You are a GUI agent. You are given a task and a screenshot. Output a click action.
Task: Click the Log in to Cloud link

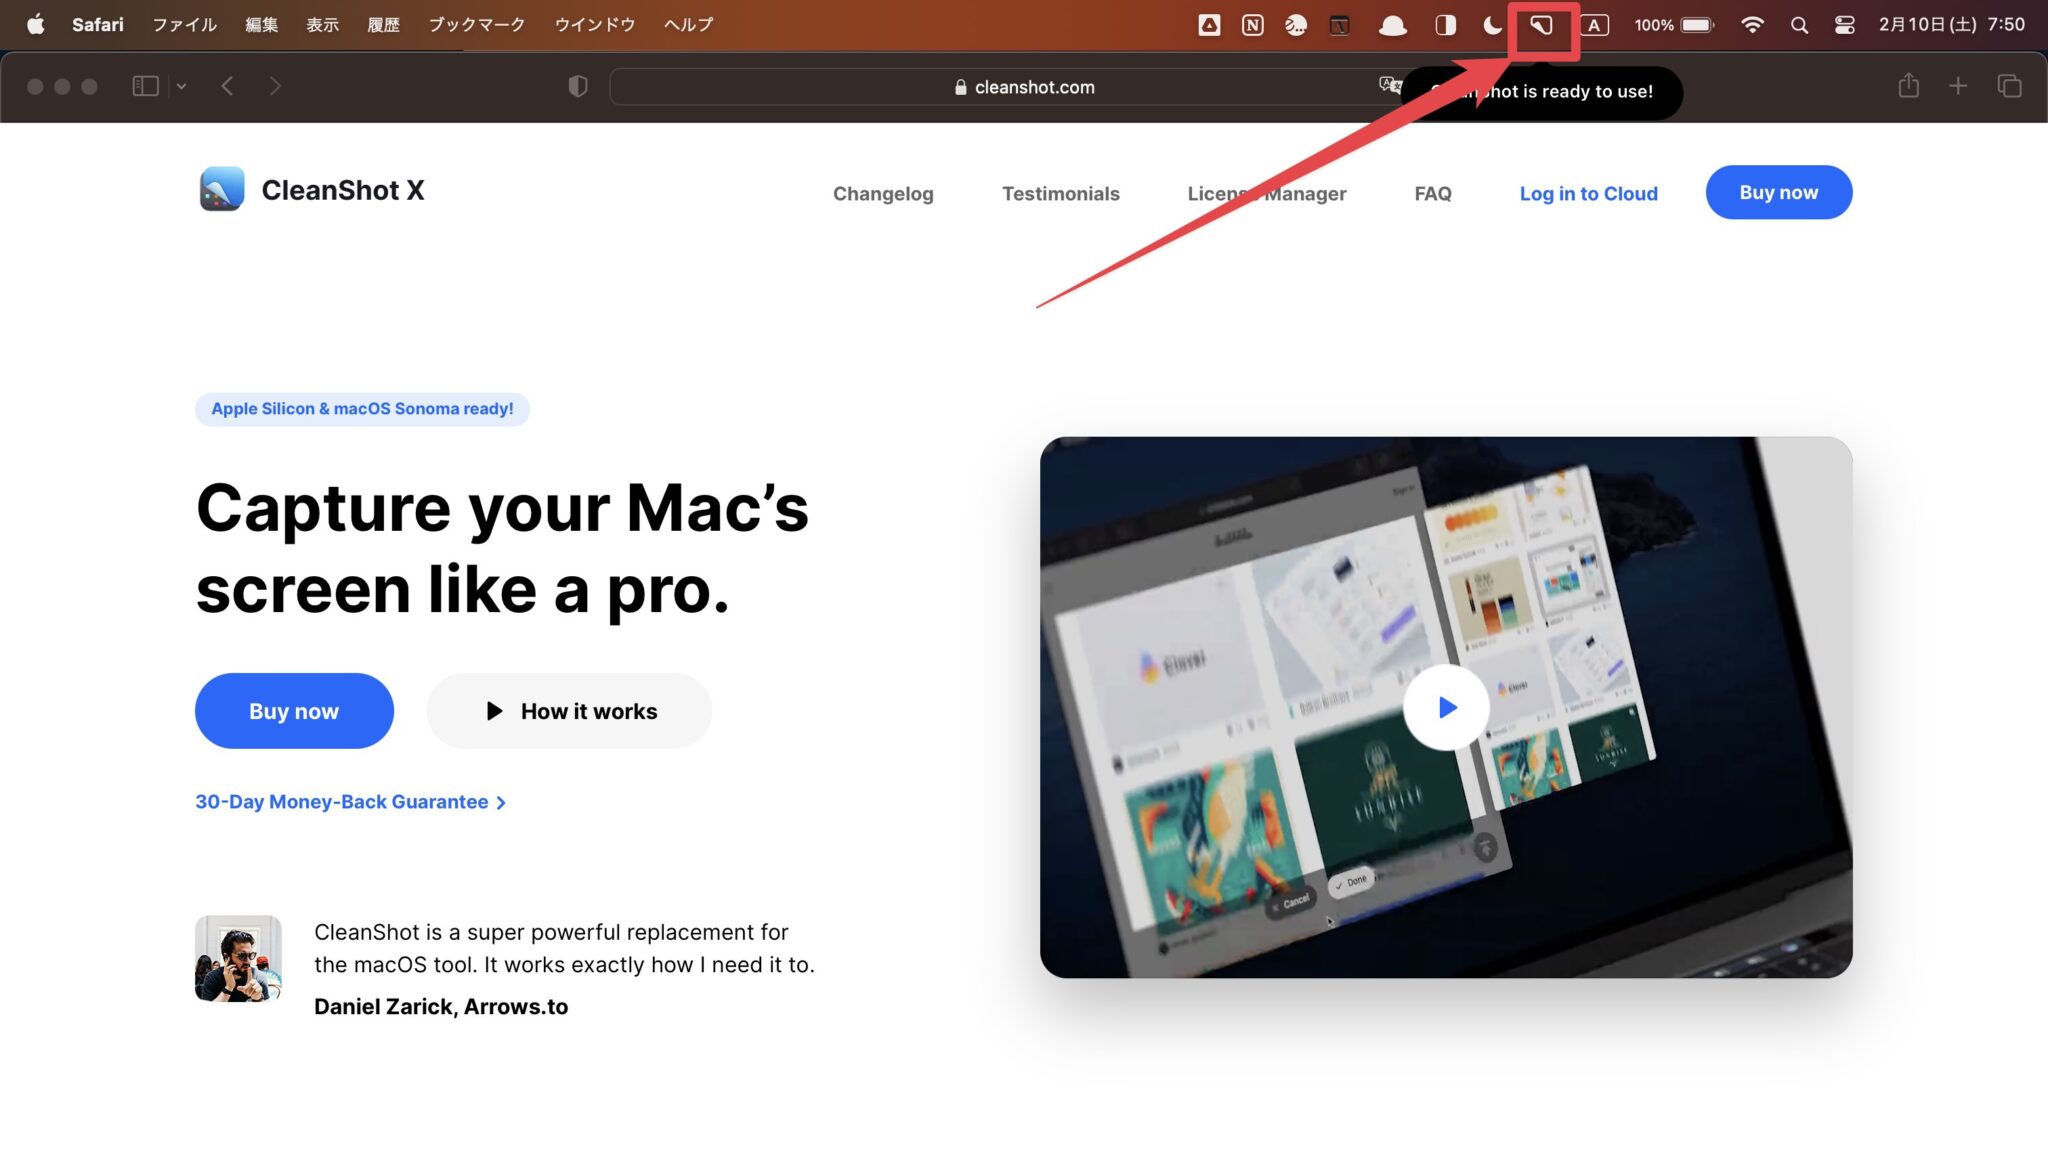coord(1588,193)
